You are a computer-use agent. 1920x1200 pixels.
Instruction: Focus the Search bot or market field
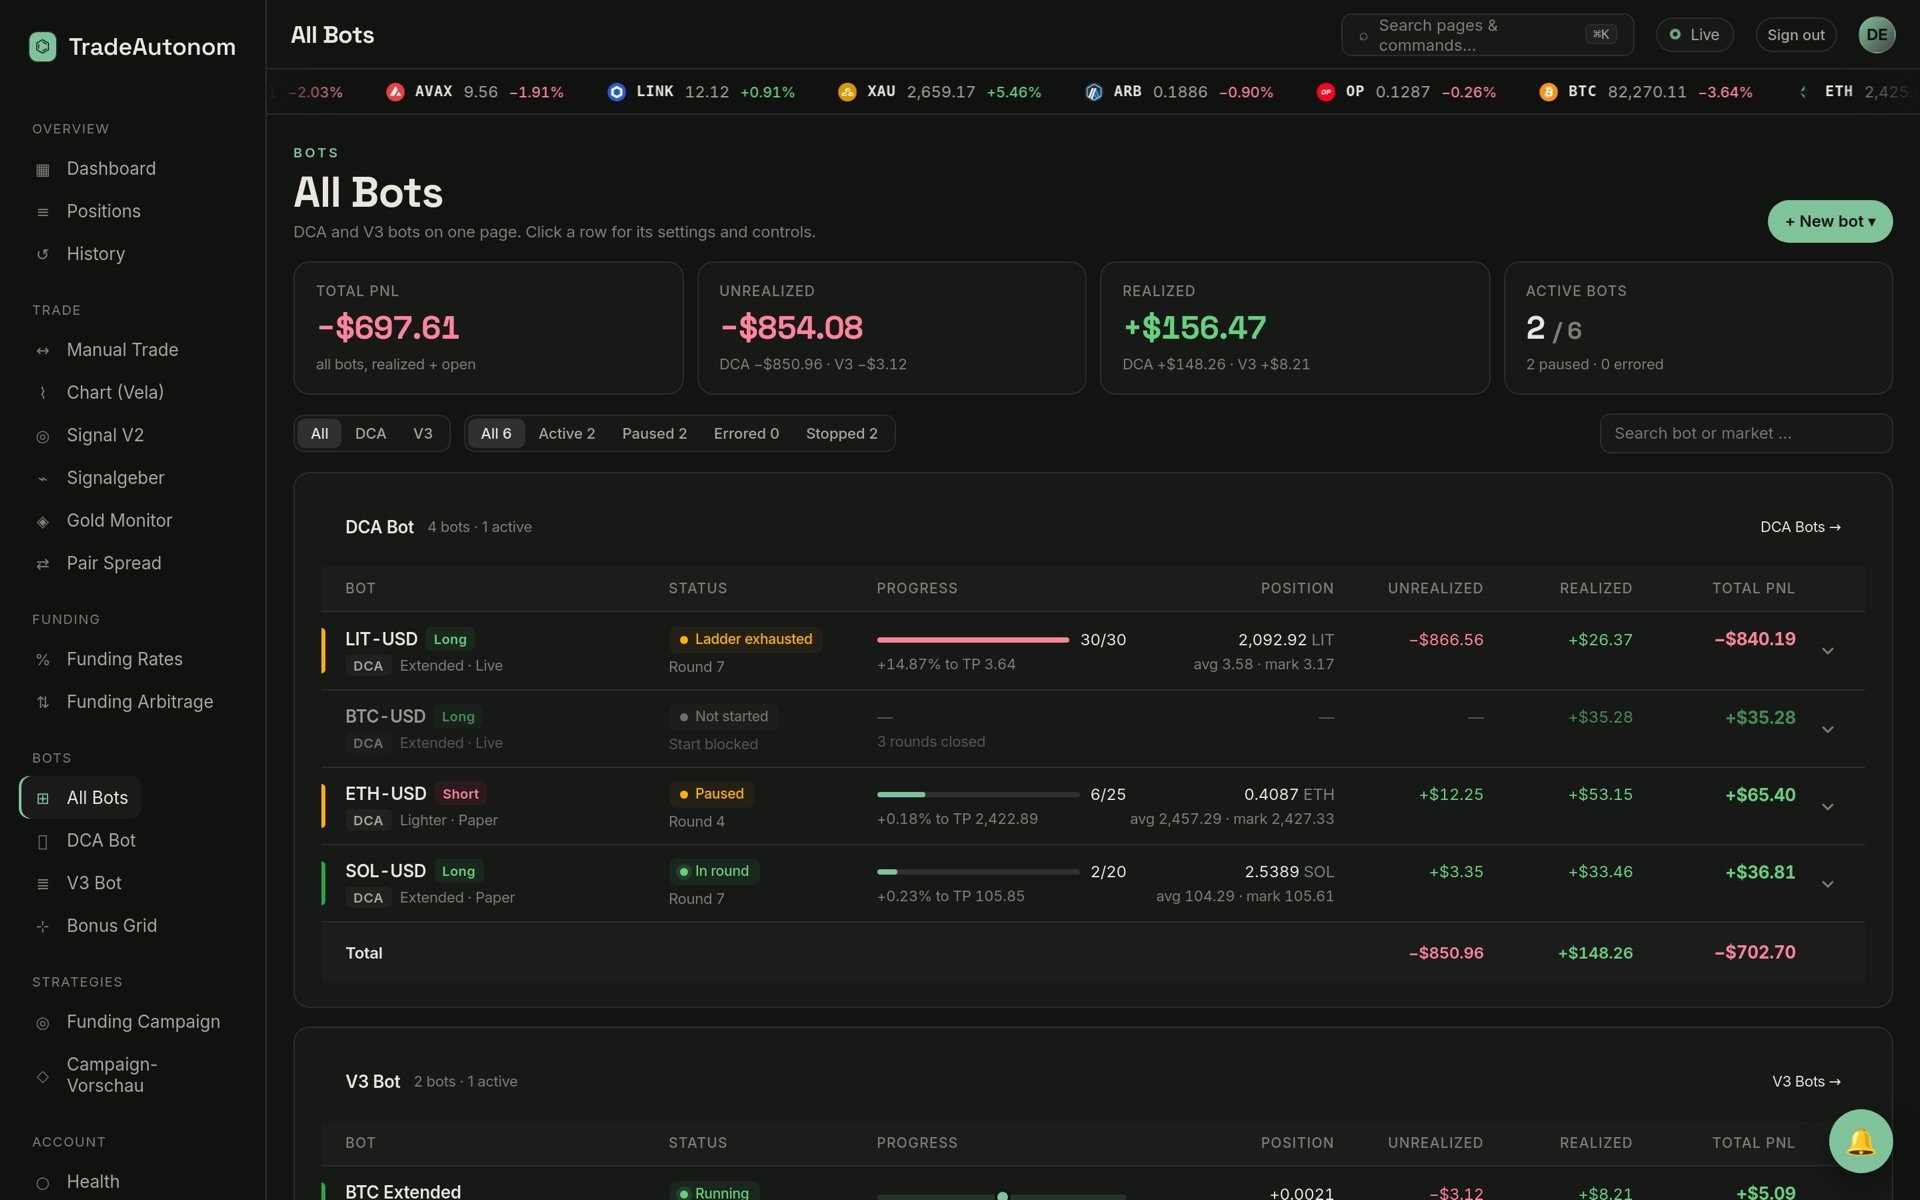pos(1745,433)
